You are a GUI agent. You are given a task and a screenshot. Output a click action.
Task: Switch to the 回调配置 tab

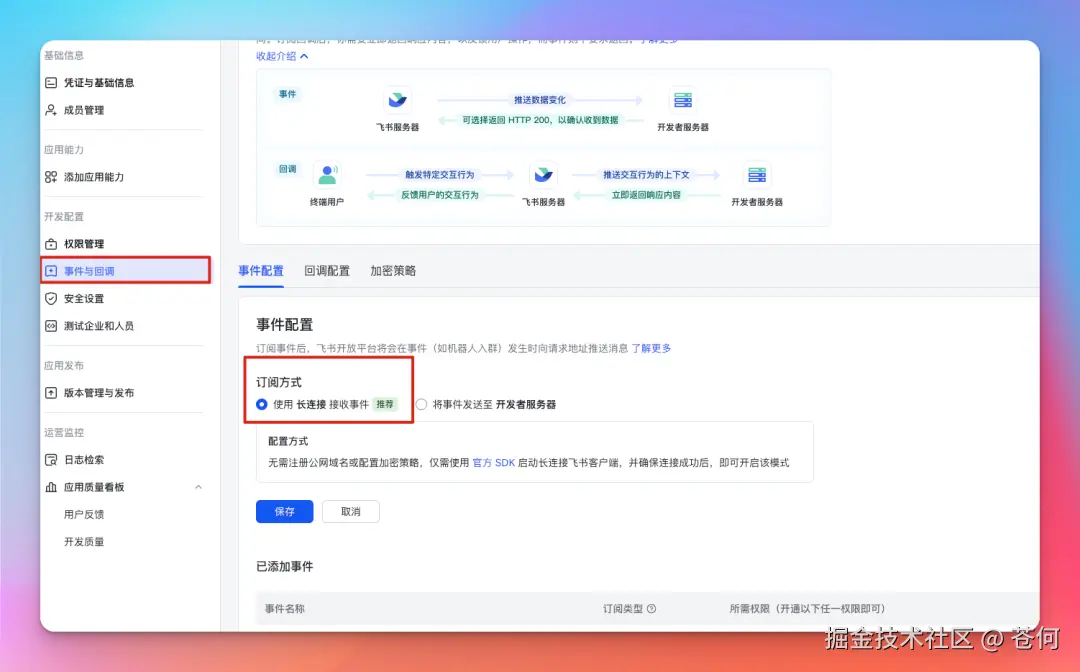327,269
